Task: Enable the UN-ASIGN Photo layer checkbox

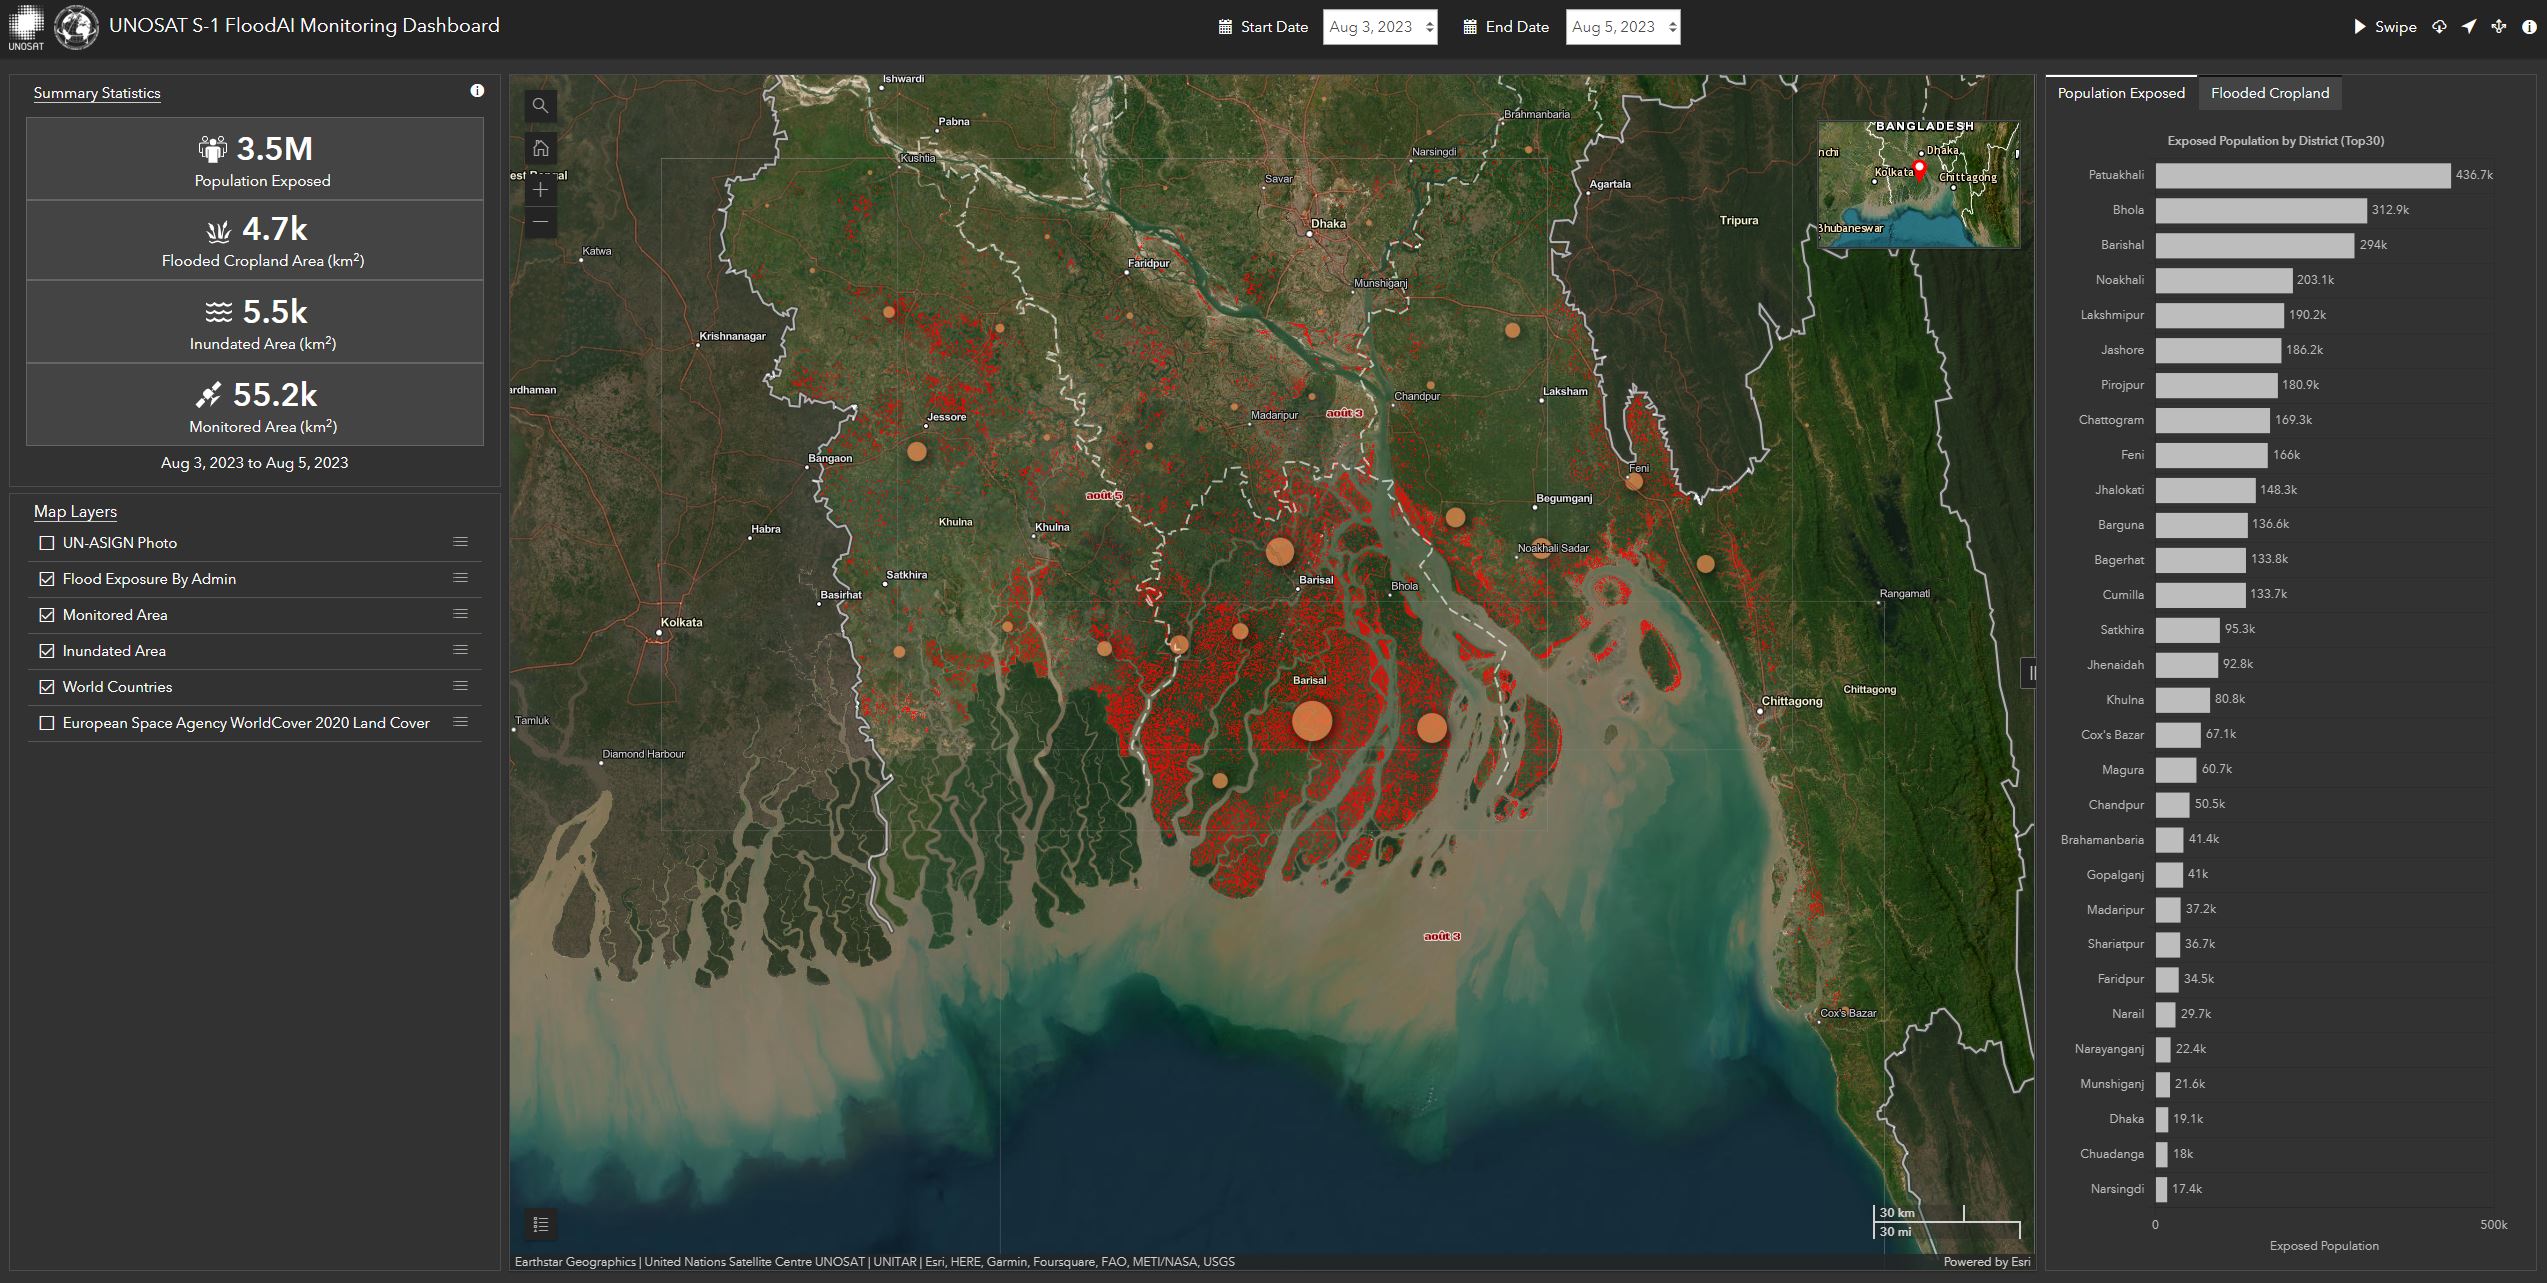Action: pos(46,543)
